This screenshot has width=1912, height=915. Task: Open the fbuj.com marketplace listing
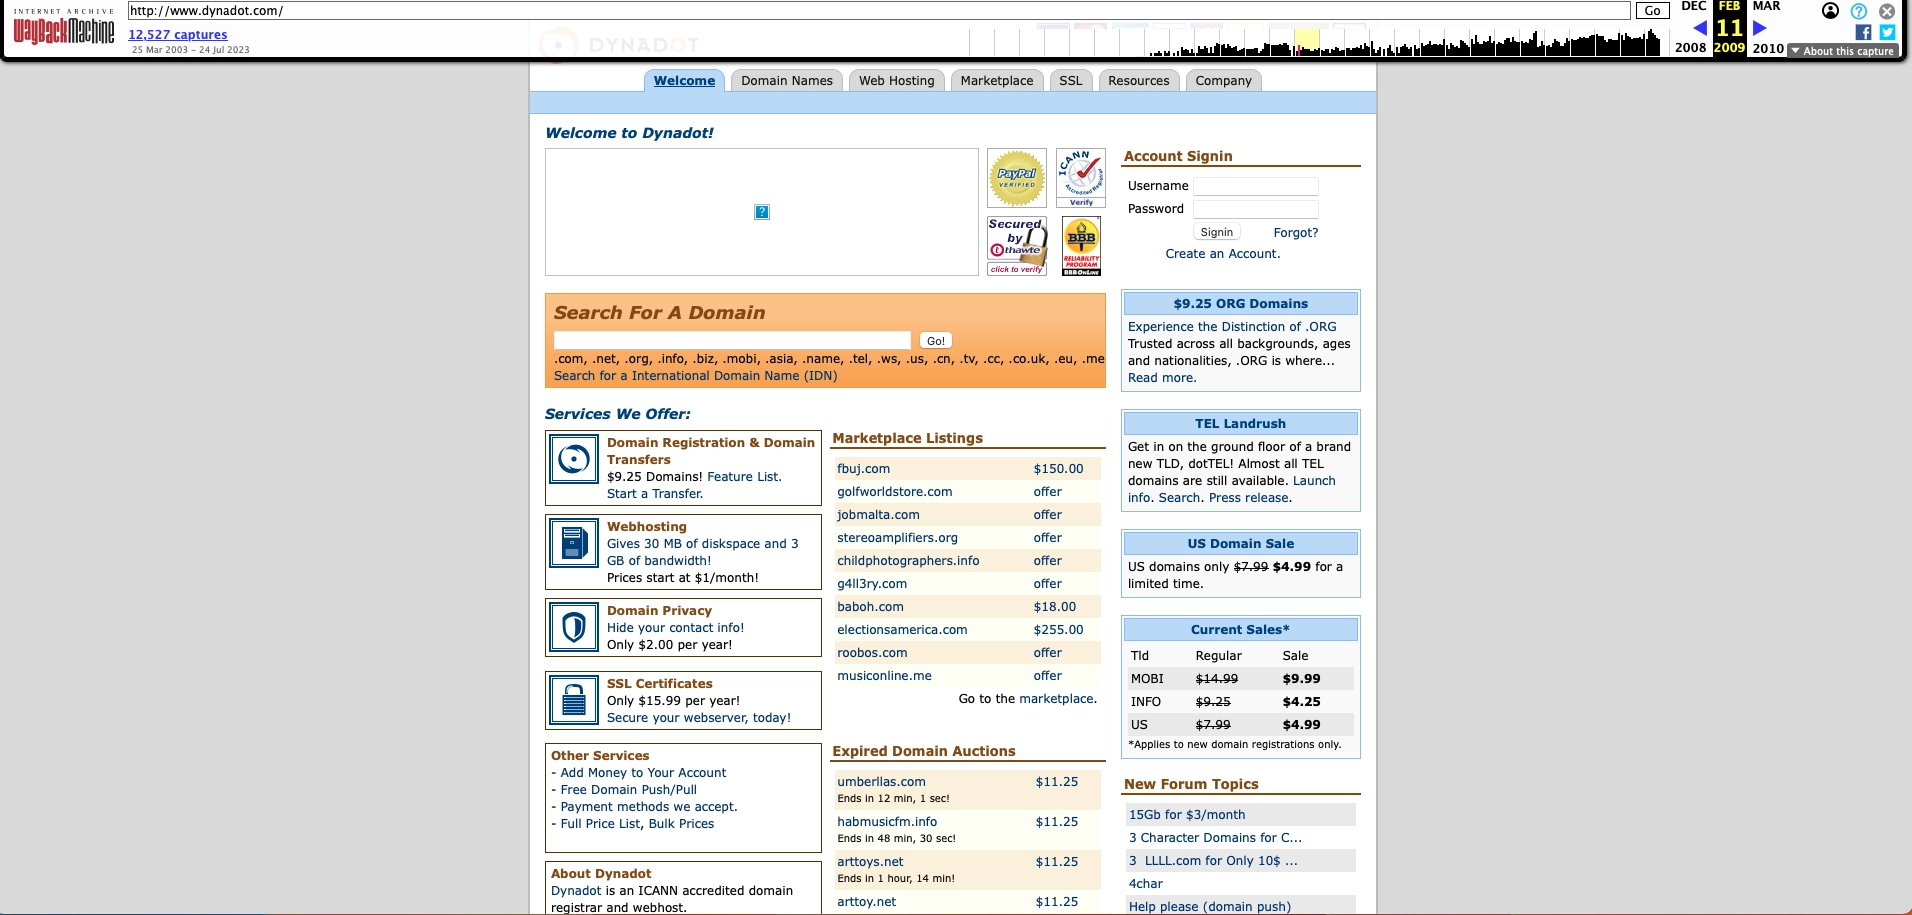[863, 469]
